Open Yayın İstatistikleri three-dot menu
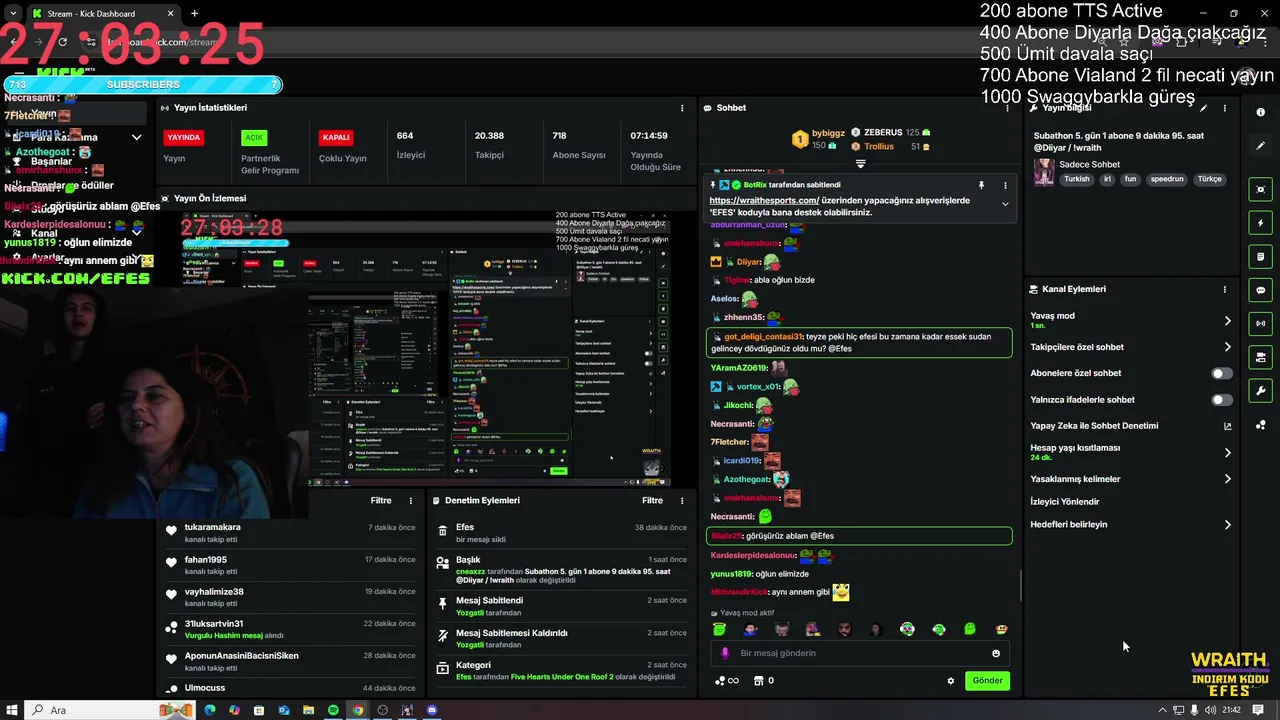The height and width of the screenshot is (720, 1280). [683, 108]
